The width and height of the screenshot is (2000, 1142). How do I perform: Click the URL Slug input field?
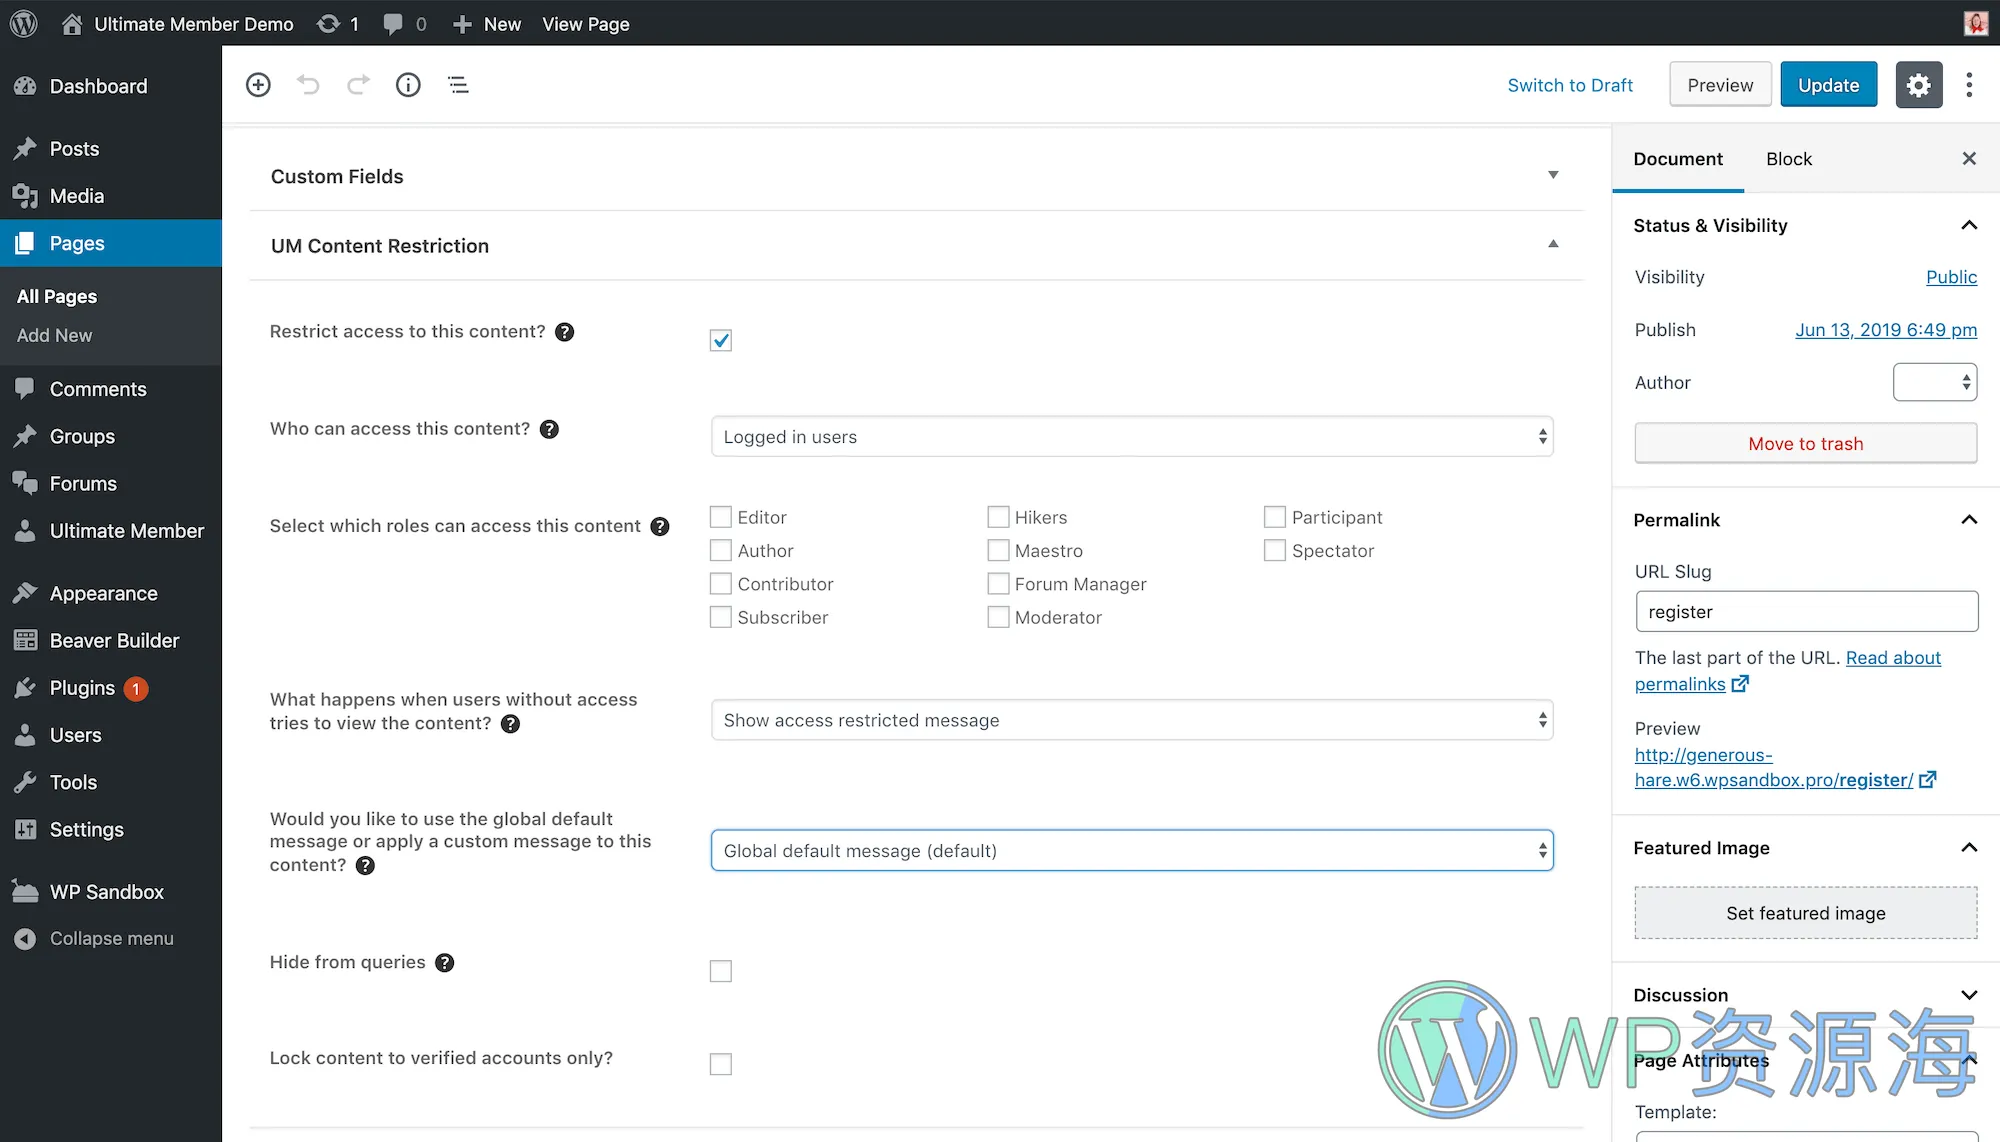pyautogui.click(x=1806, y=611)
